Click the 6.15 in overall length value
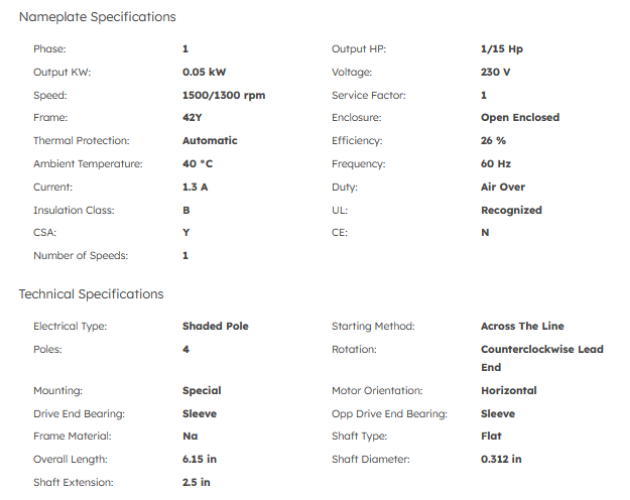Viewport: 630px width, 500px height. coord(201,459)
